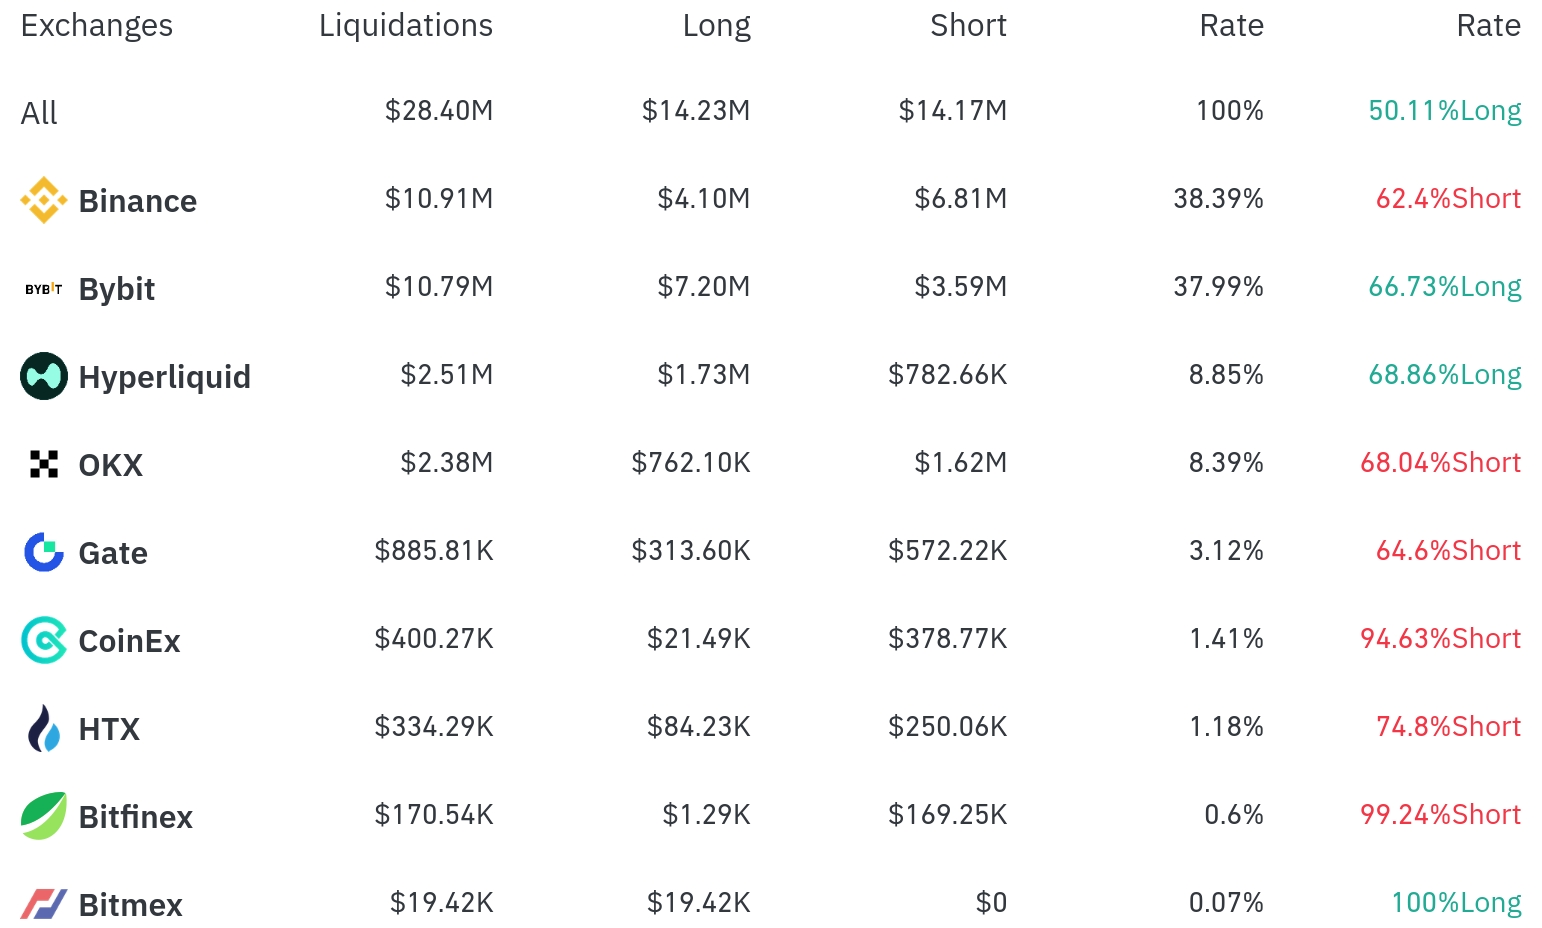Click the Gate logo icon
The image size is (1542, 928).
tap(44, 553)
